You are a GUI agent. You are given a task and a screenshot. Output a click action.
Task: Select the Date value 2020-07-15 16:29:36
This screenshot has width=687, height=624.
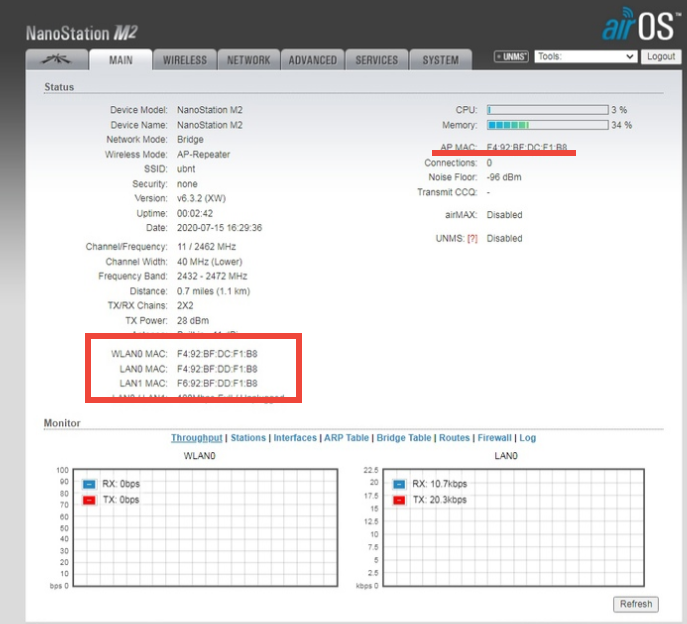220,228
